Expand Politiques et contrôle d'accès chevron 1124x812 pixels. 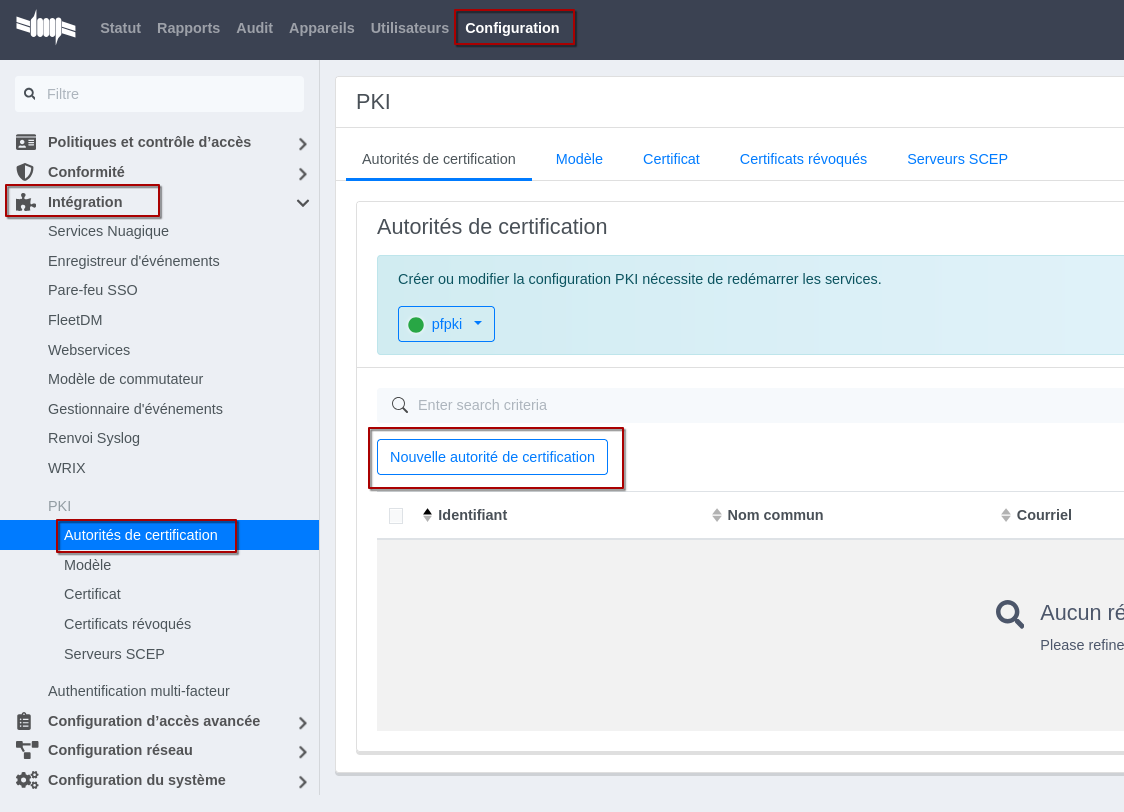[303, 144]
